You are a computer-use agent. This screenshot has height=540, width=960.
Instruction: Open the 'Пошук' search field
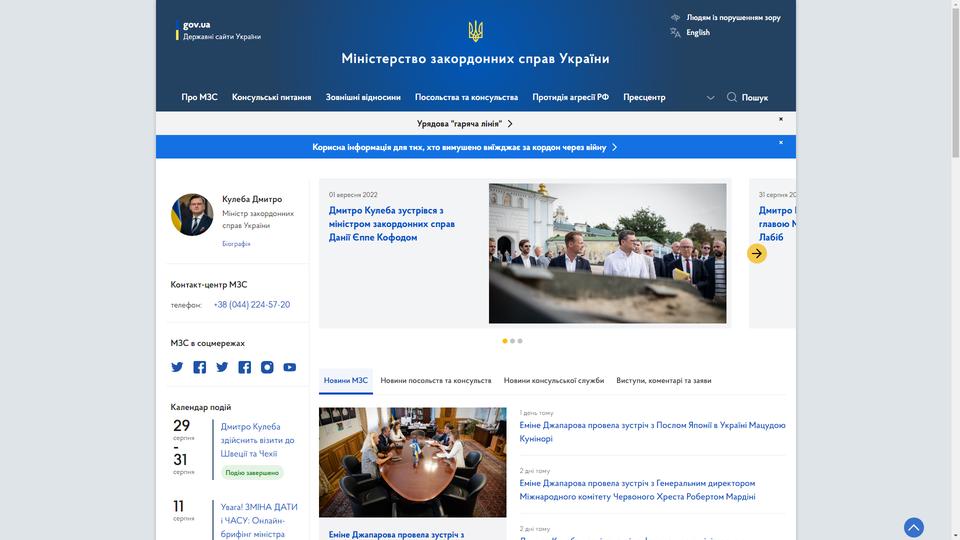(x=754, y=98)
